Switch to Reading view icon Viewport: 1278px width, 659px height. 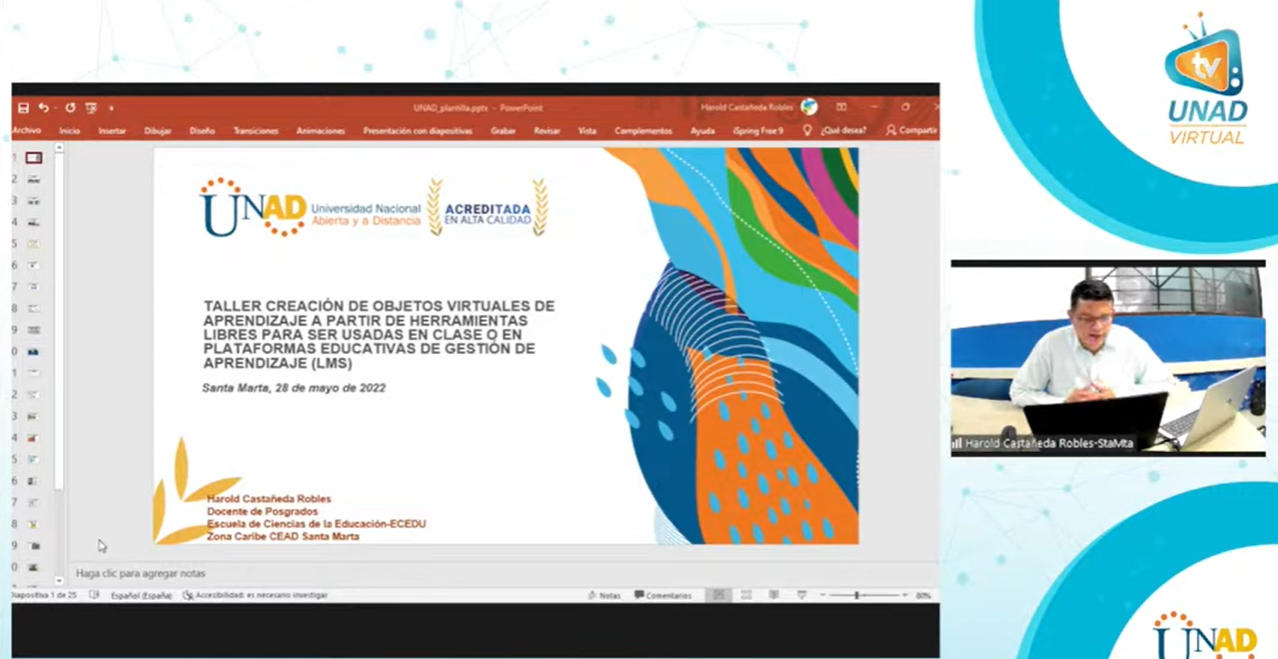774,595
